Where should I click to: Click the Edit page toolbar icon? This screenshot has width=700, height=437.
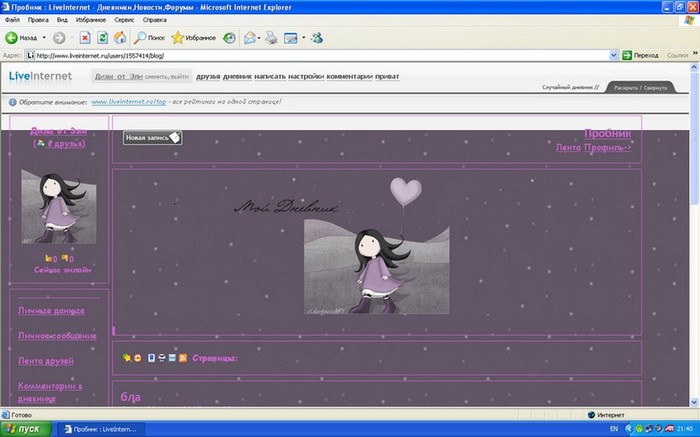[291, 38]
